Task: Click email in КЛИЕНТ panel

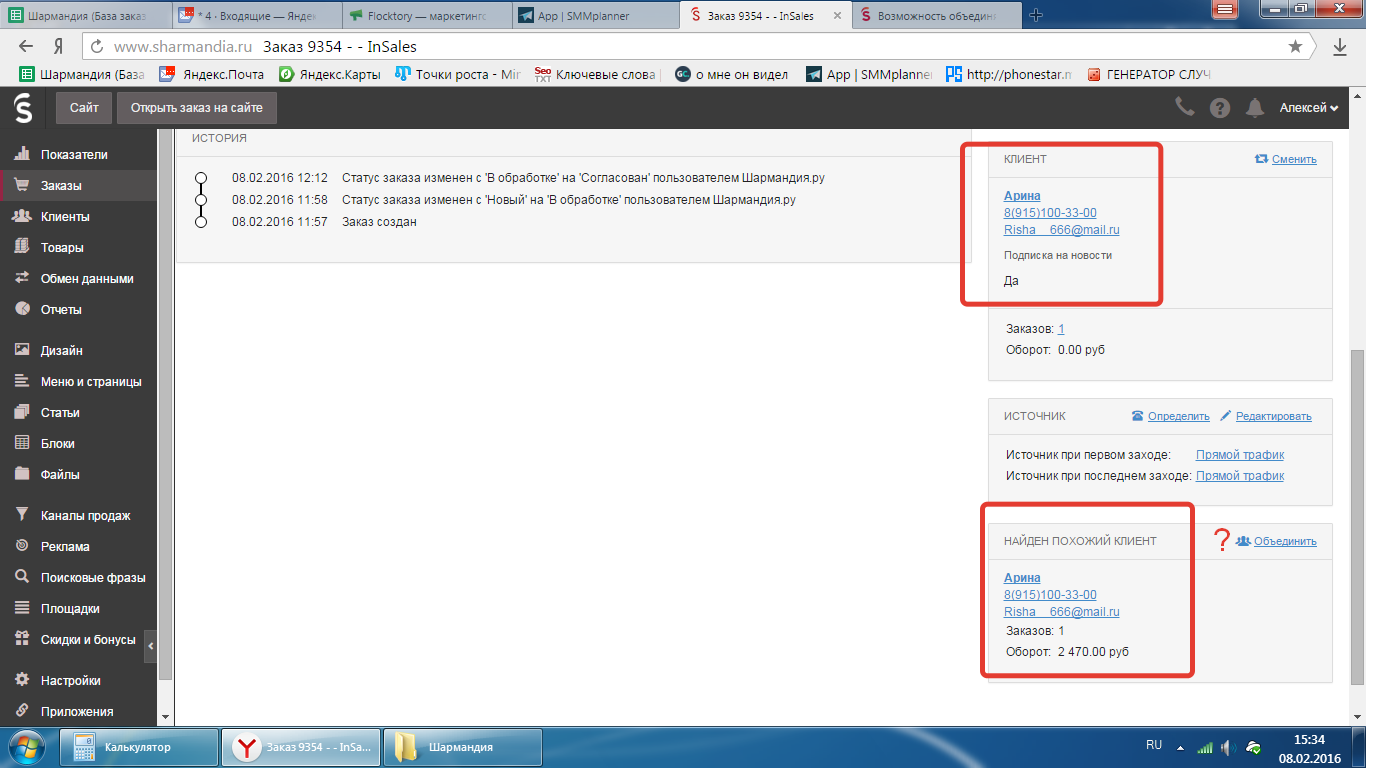Action: [x=1061, y=230]
